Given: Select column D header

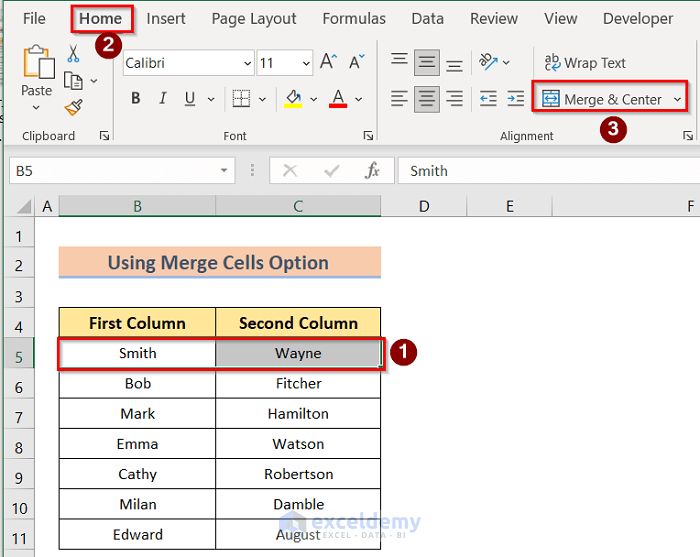Looking at the screenshot, I should point(424,206).
